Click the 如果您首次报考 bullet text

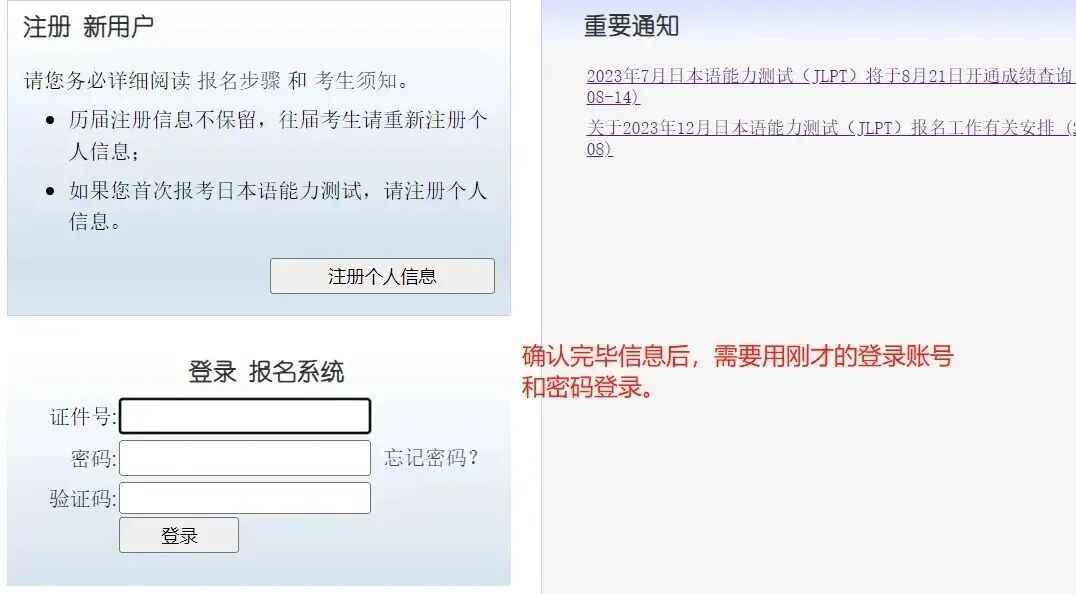[x=278, y=205]
